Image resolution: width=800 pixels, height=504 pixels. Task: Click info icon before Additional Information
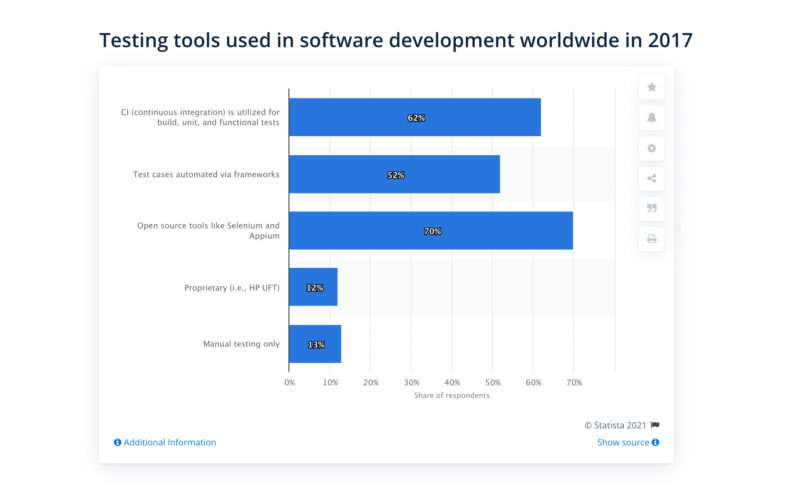118,442
